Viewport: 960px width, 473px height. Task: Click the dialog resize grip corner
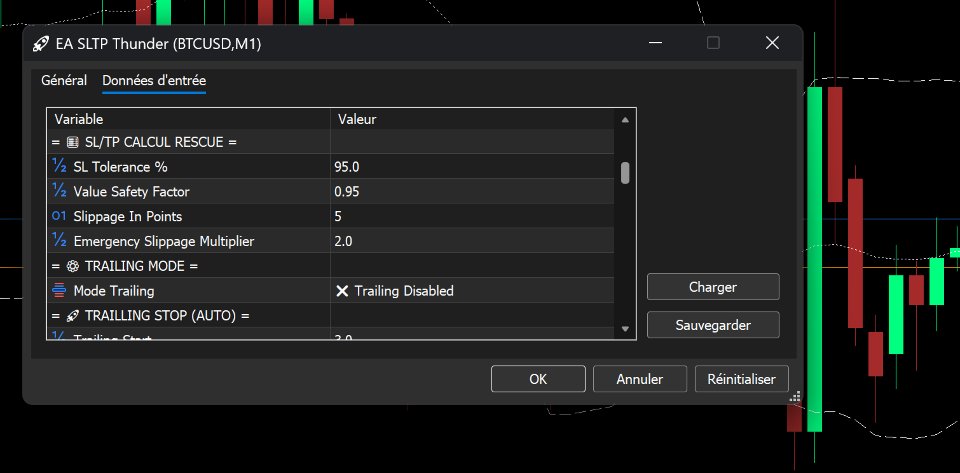[795, 397]
